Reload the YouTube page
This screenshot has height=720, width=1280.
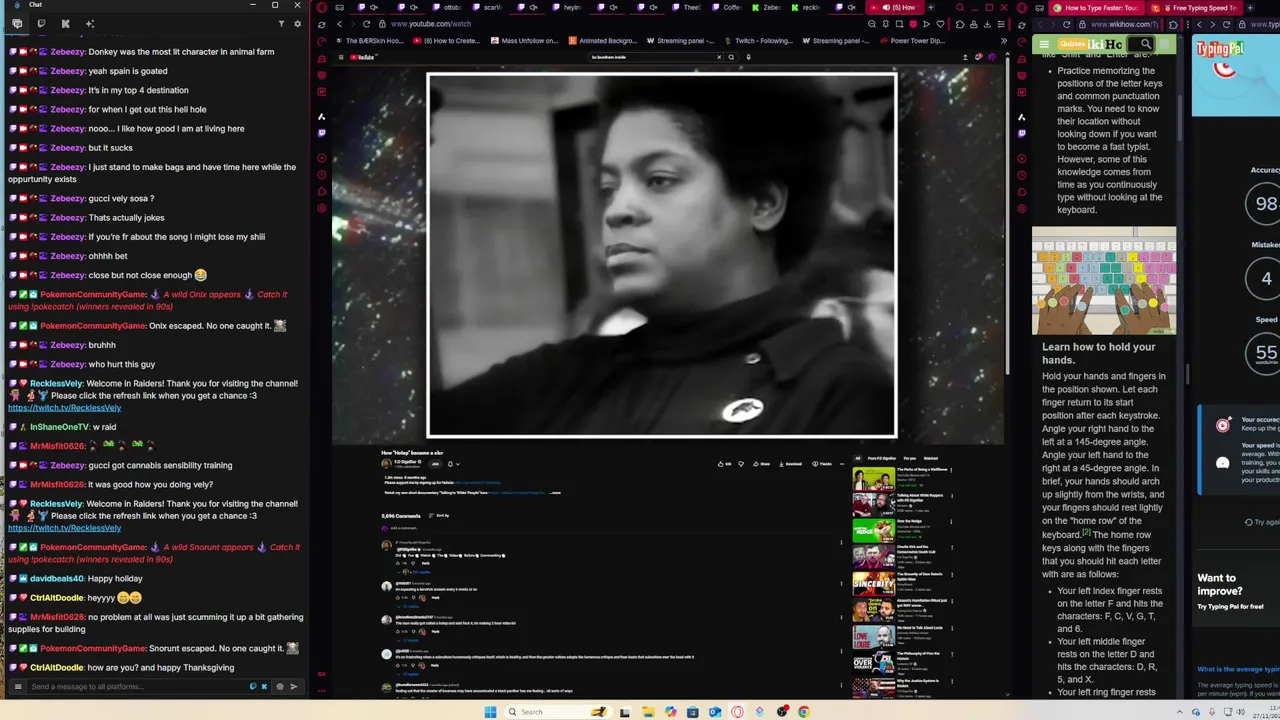(367, 24)
